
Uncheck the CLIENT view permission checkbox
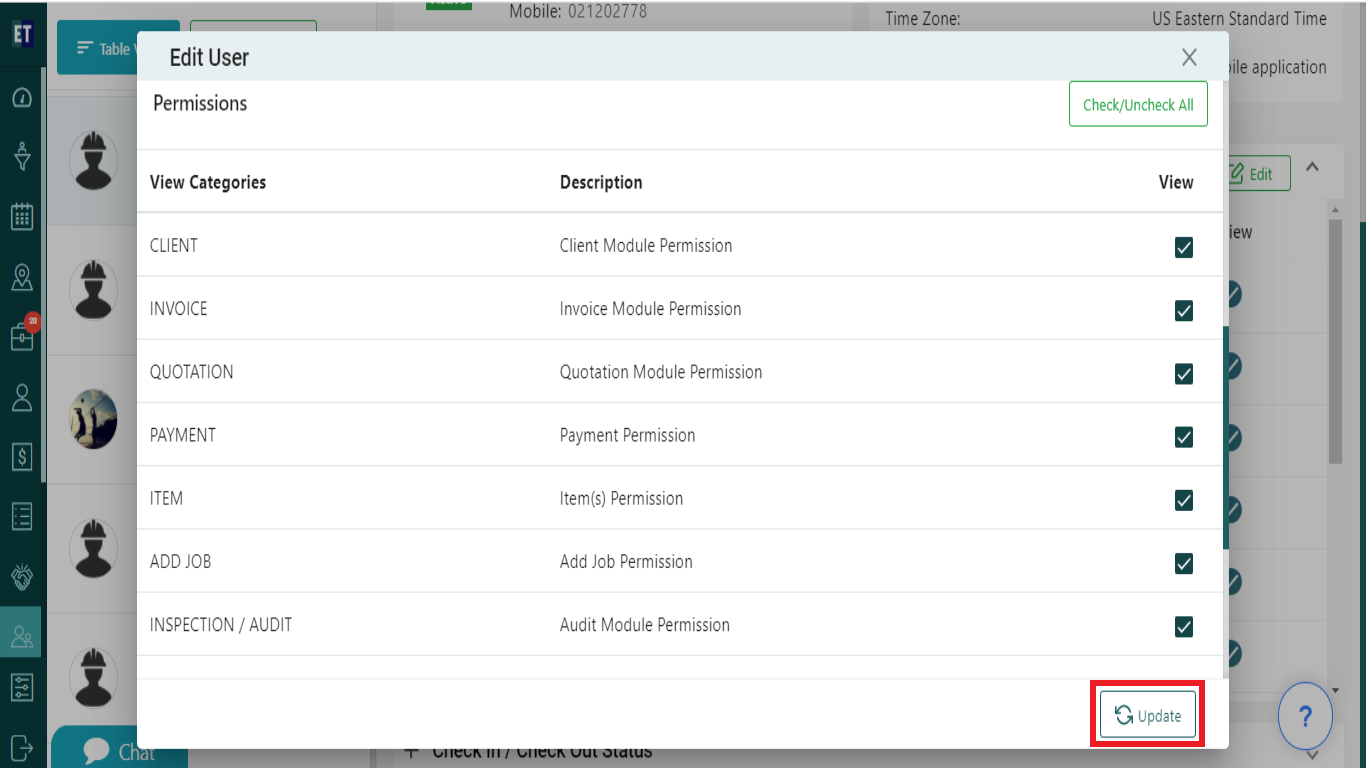click(x=1184, y=247)
